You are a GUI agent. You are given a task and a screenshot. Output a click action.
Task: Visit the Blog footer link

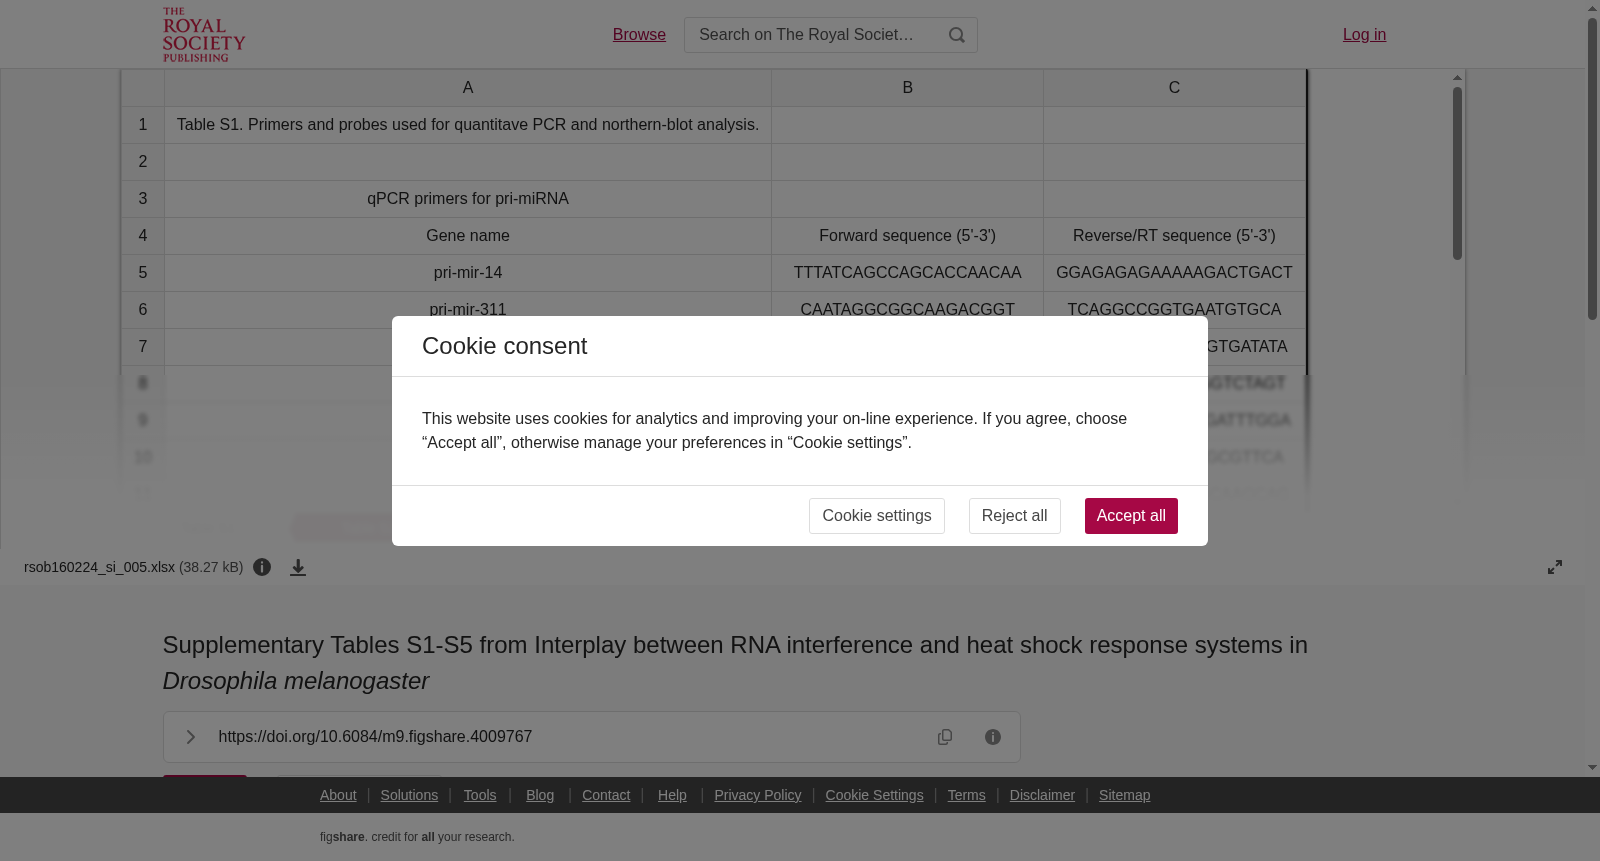[x=540, y=795]
